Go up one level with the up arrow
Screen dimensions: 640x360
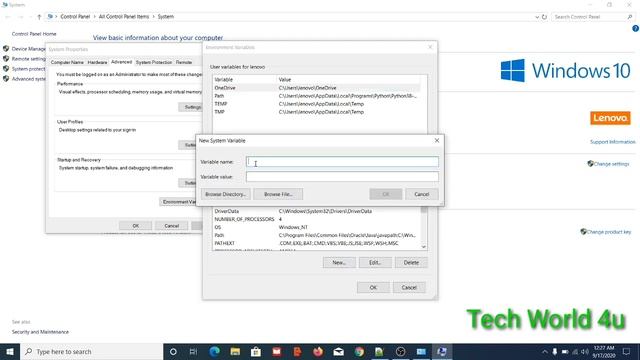point(39,17)
